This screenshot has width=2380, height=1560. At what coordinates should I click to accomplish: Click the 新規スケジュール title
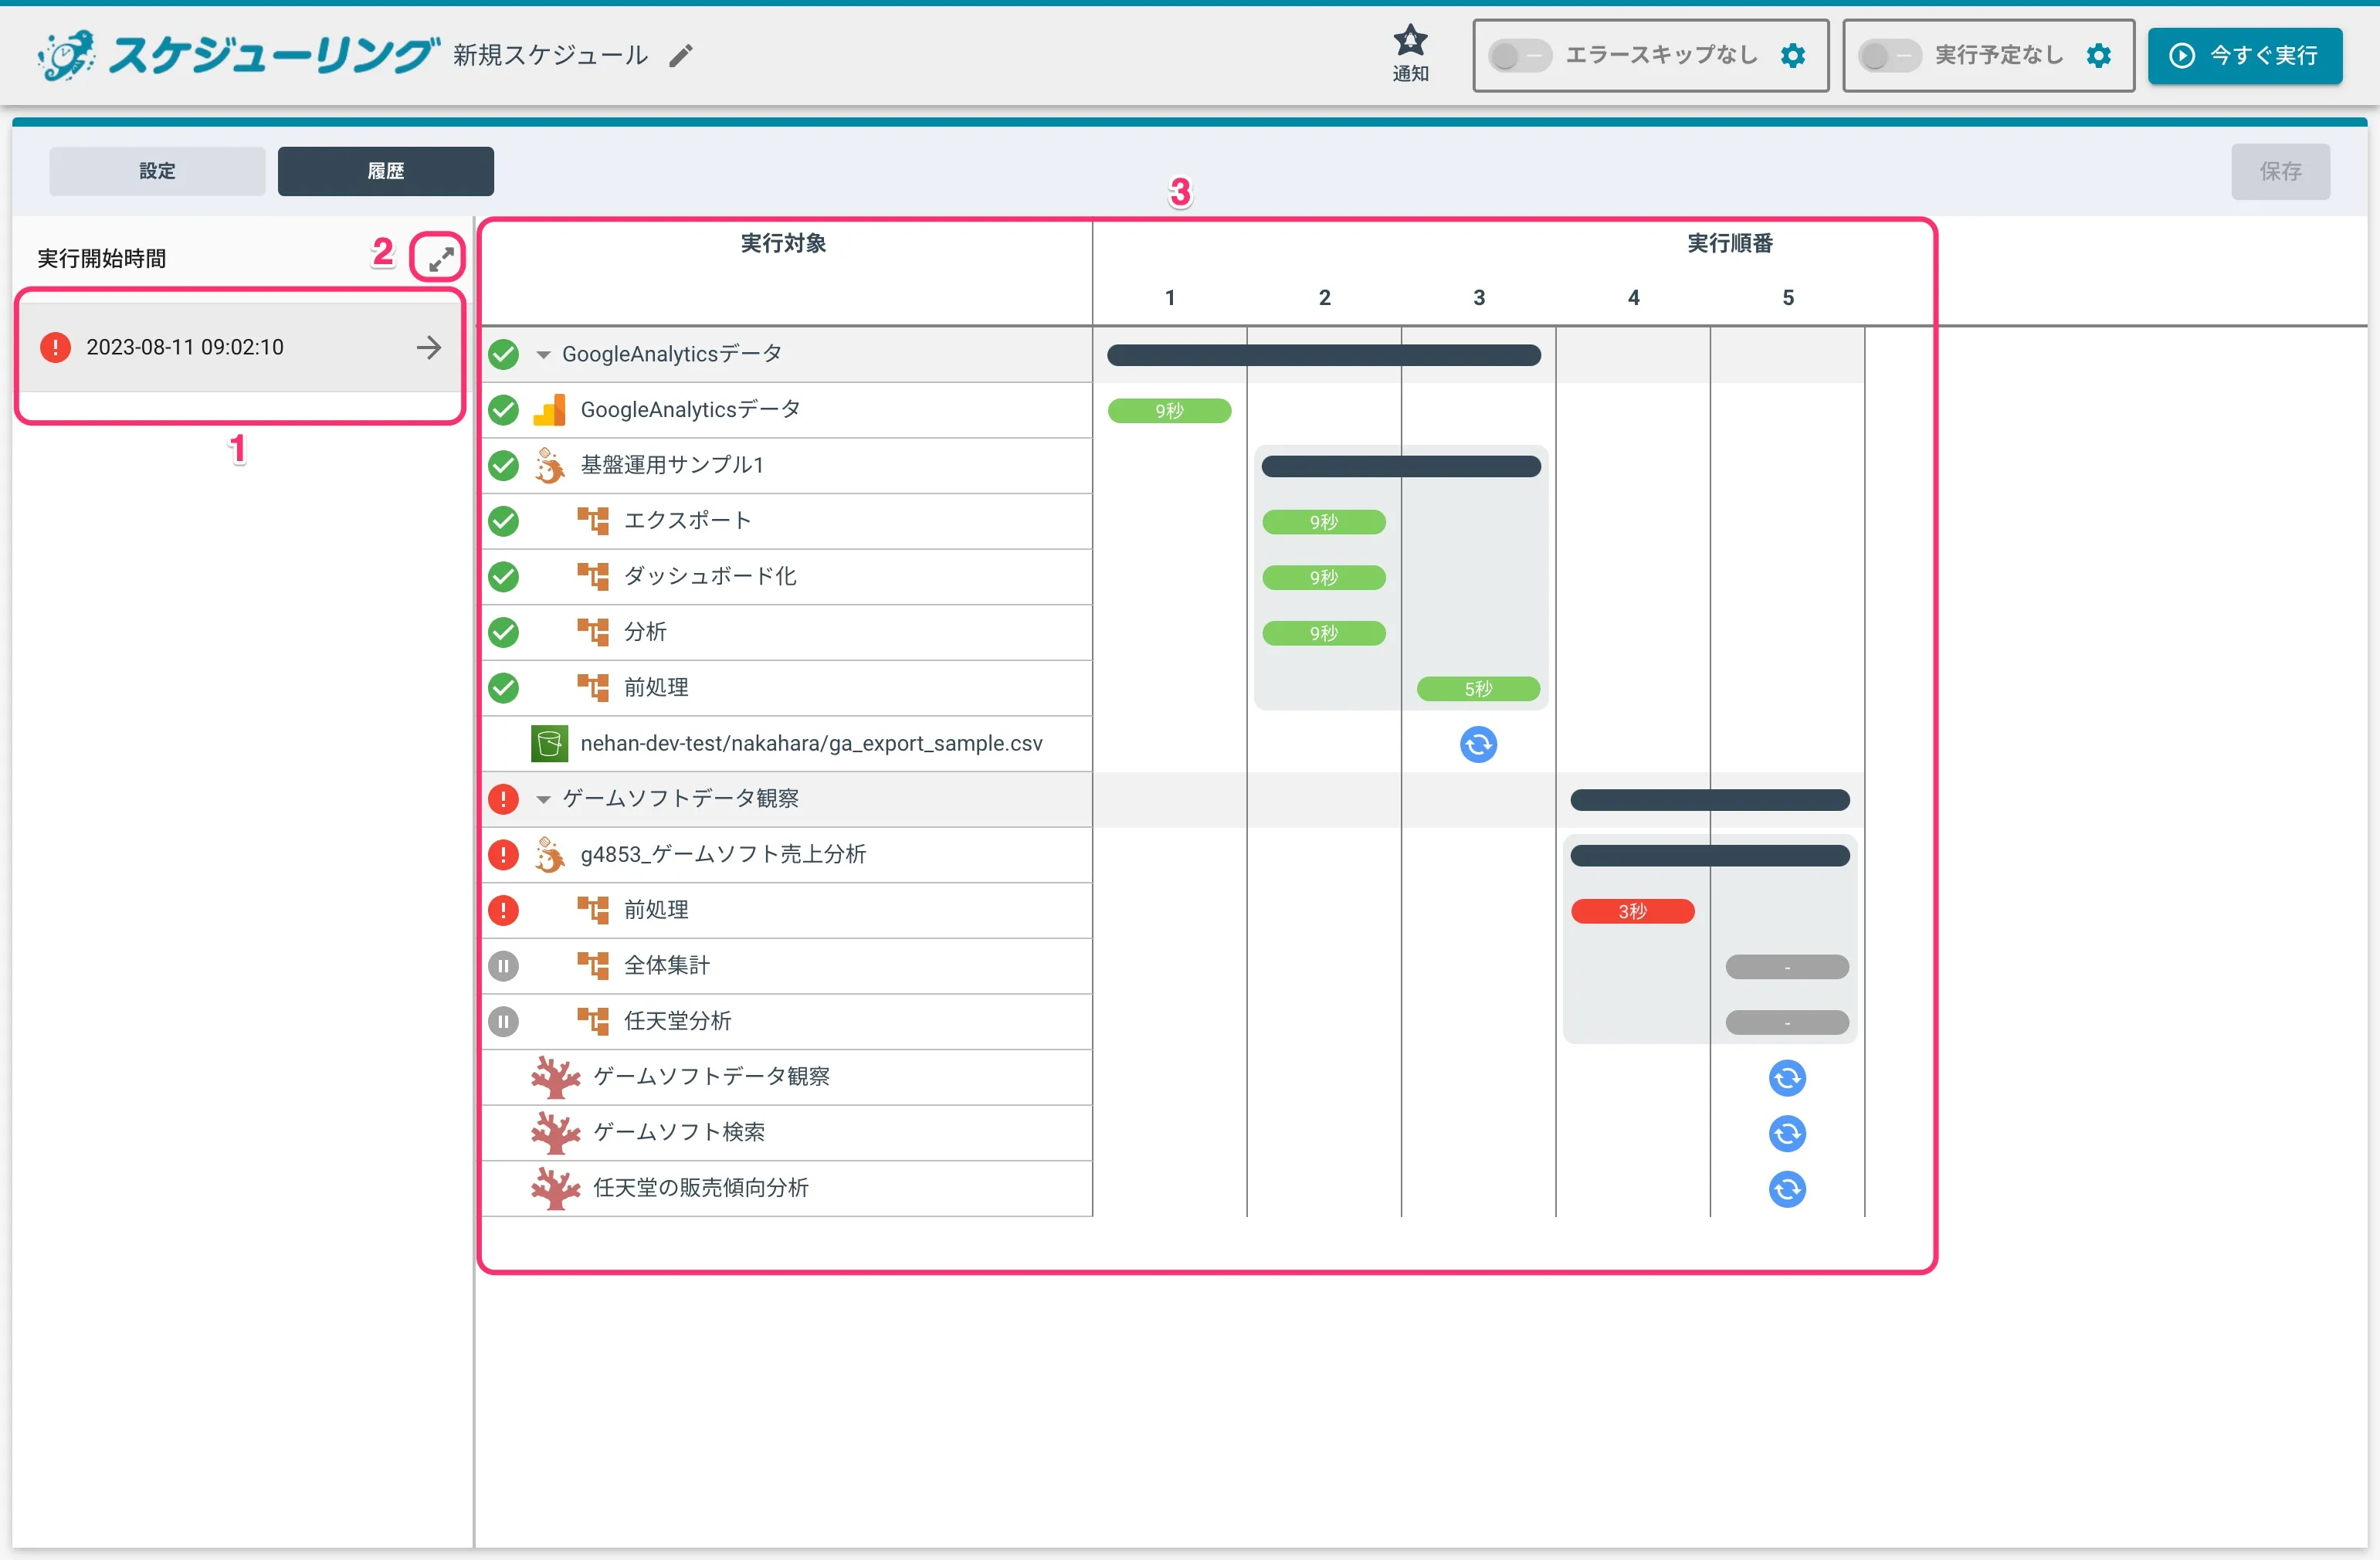[x=550, y=55]
